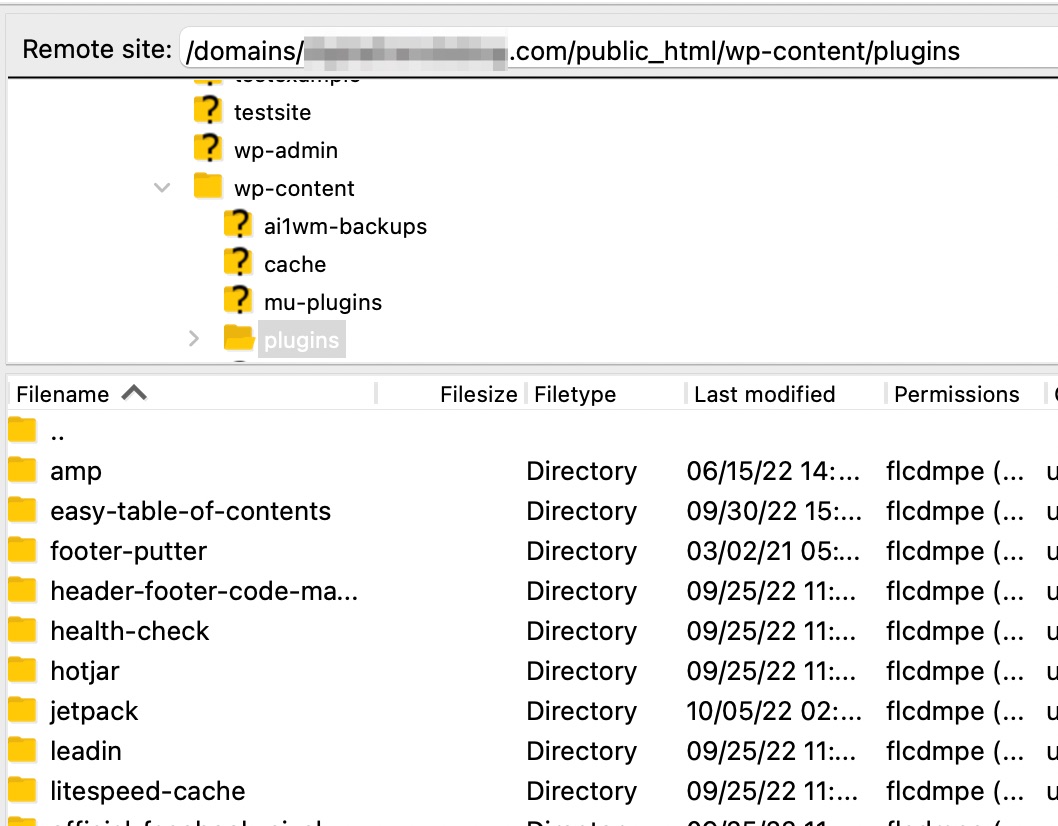Image resolution: width=1058 pixels, height=826 pixels.
Task: Click the testsite folder question-mark icon
Action: 208,111
